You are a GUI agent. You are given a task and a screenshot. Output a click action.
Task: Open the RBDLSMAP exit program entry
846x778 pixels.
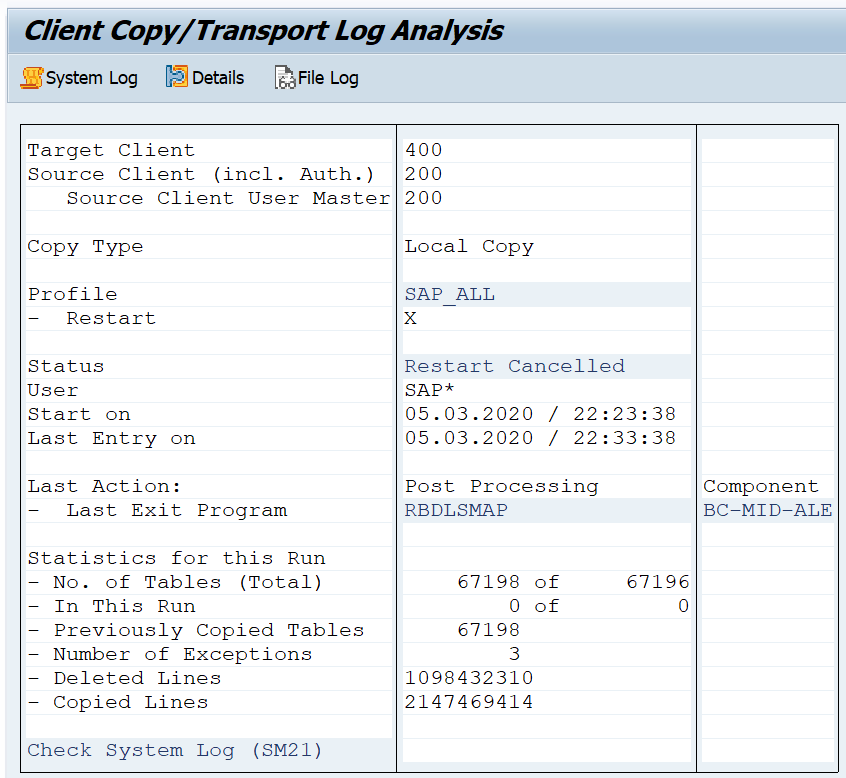pos(456,510)
